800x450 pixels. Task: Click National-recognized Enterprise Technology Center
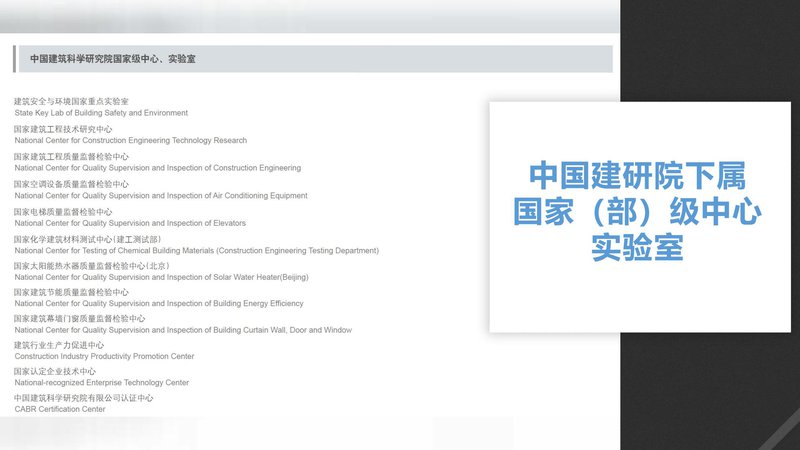coord(102,383)
